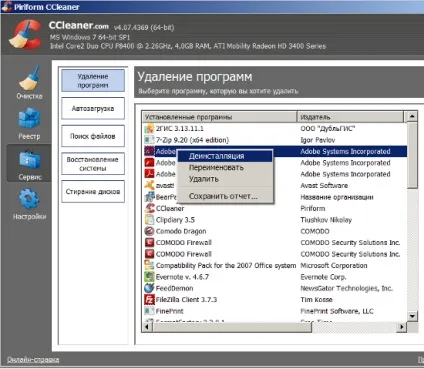The width and height of the screenshot is (424, 369).
Task: Click publisher Microsoft Corporation cell
Action: pyautogui.click(x=334, y=265)
